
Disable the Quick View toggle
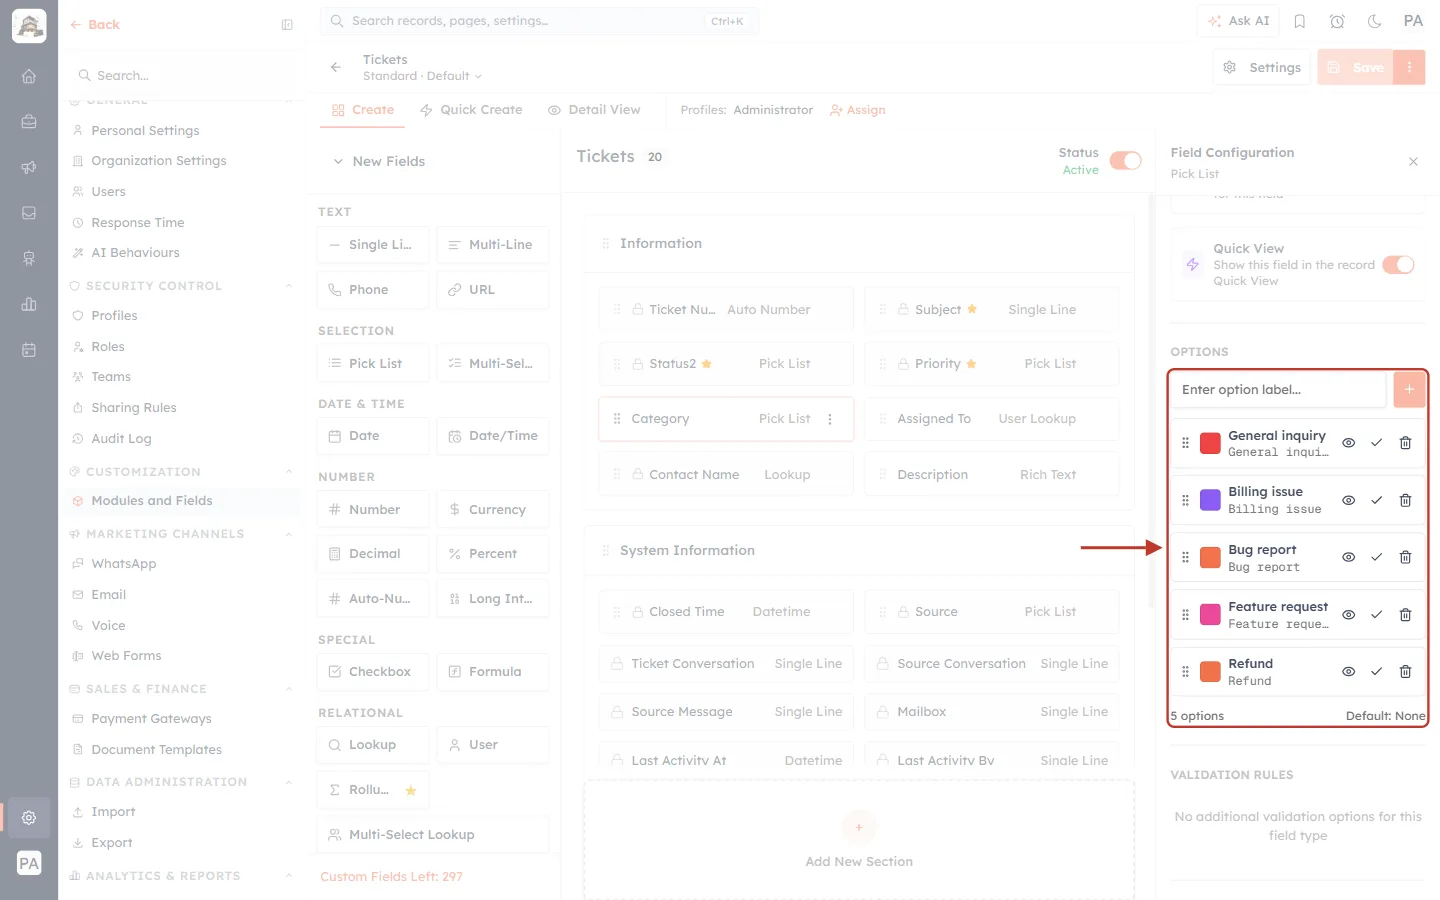1398,265
